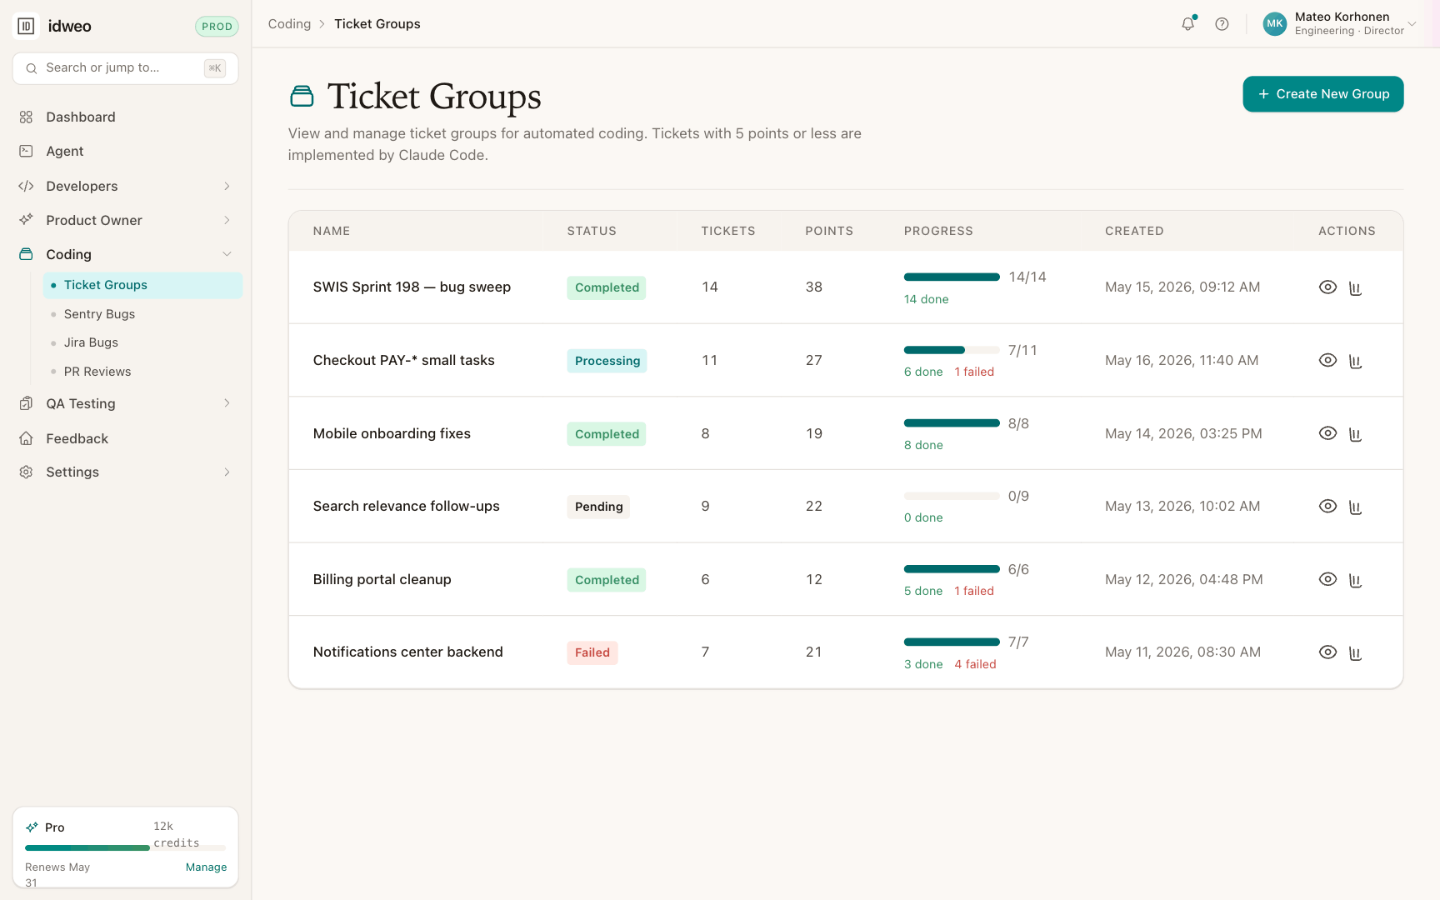
Task: Click the idweo logo icon
Action: click(26, 26)
